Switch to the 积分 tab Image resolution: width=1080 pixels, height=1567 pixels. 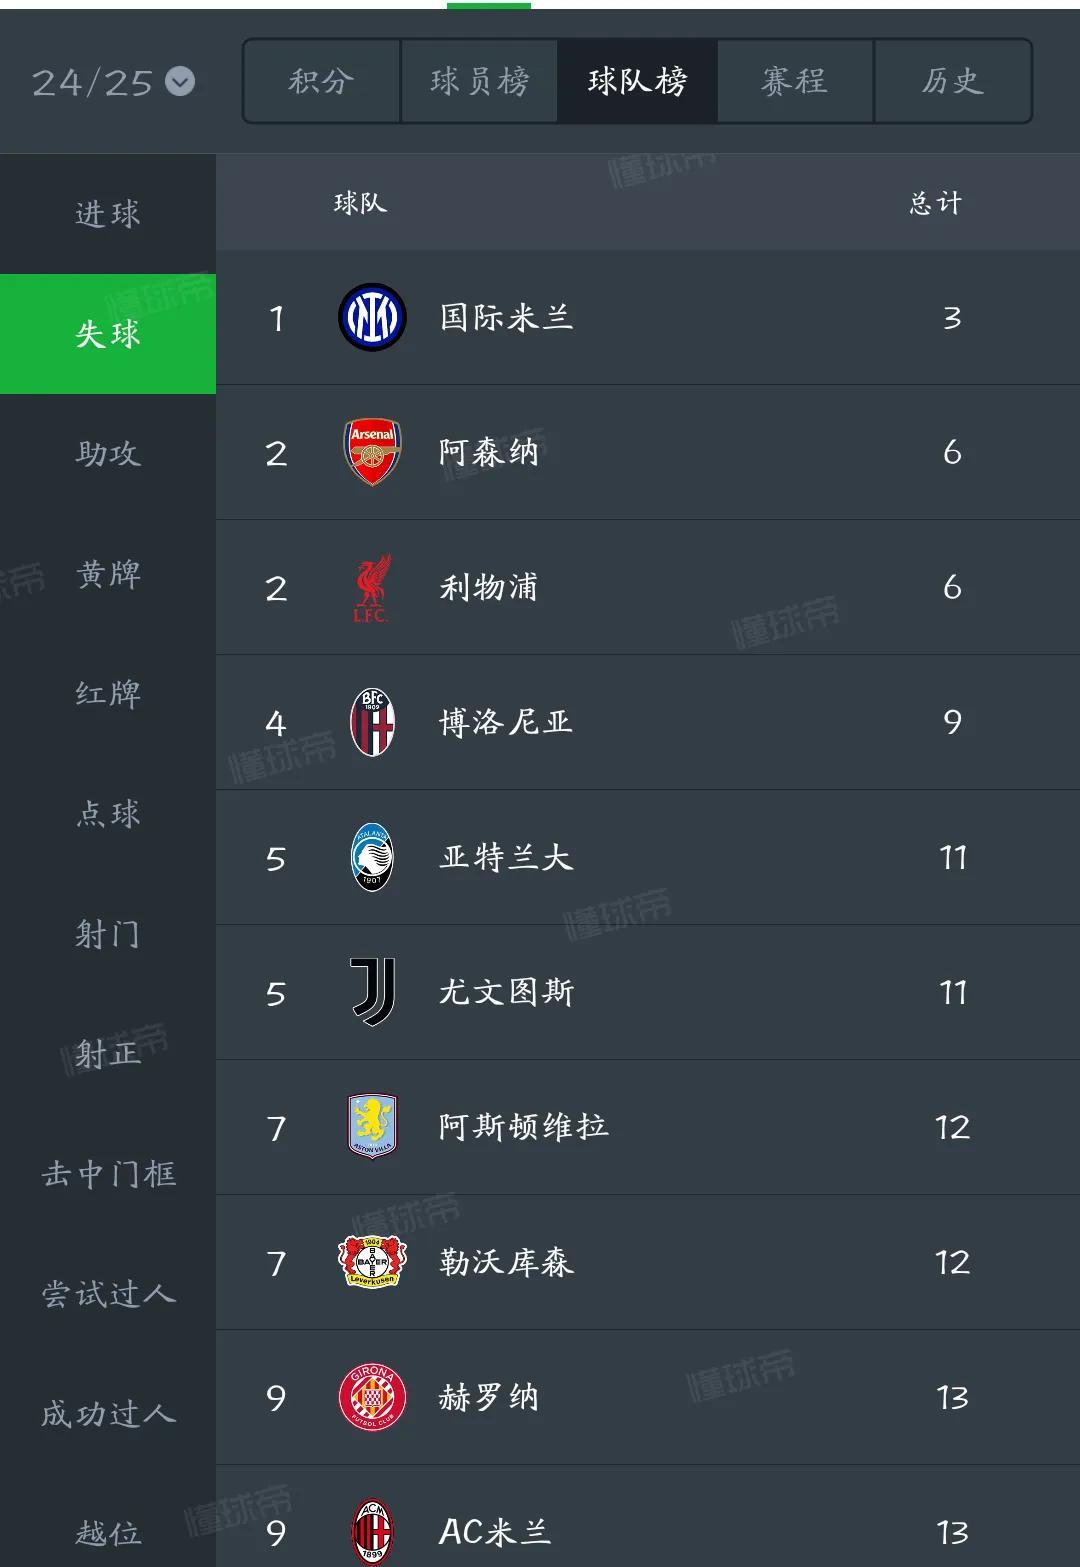click(321, 81)
